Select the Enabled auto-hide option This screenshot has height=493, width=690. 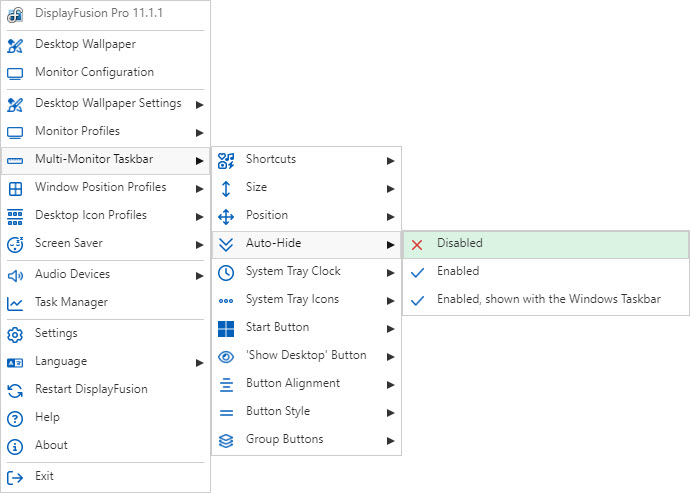(457, 272)
